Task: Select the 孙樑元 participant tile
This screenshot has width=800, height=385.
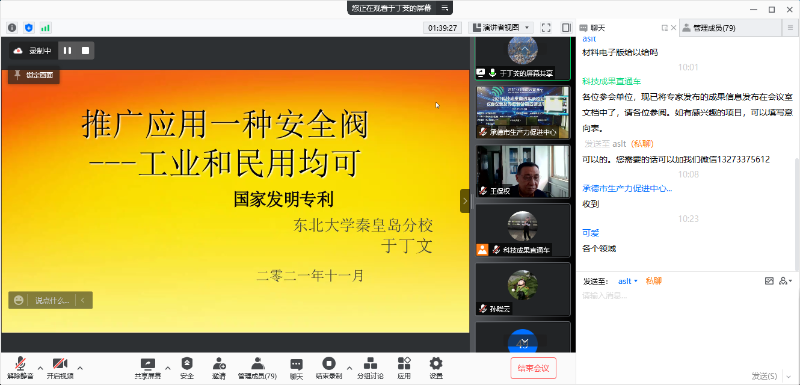Action: click(523, 289)
